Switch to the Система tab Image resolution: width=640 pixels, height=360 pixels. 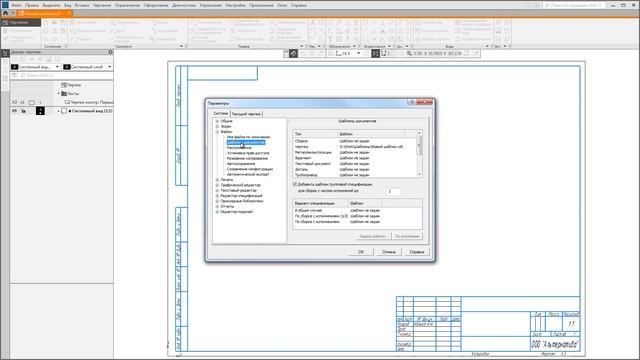coord(221,113)
